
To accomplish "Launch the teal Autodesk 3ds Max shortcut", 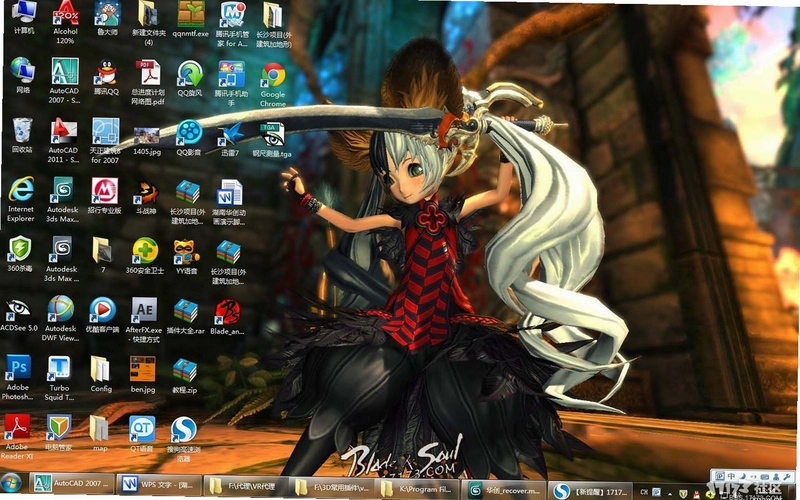I will [63, 199].
